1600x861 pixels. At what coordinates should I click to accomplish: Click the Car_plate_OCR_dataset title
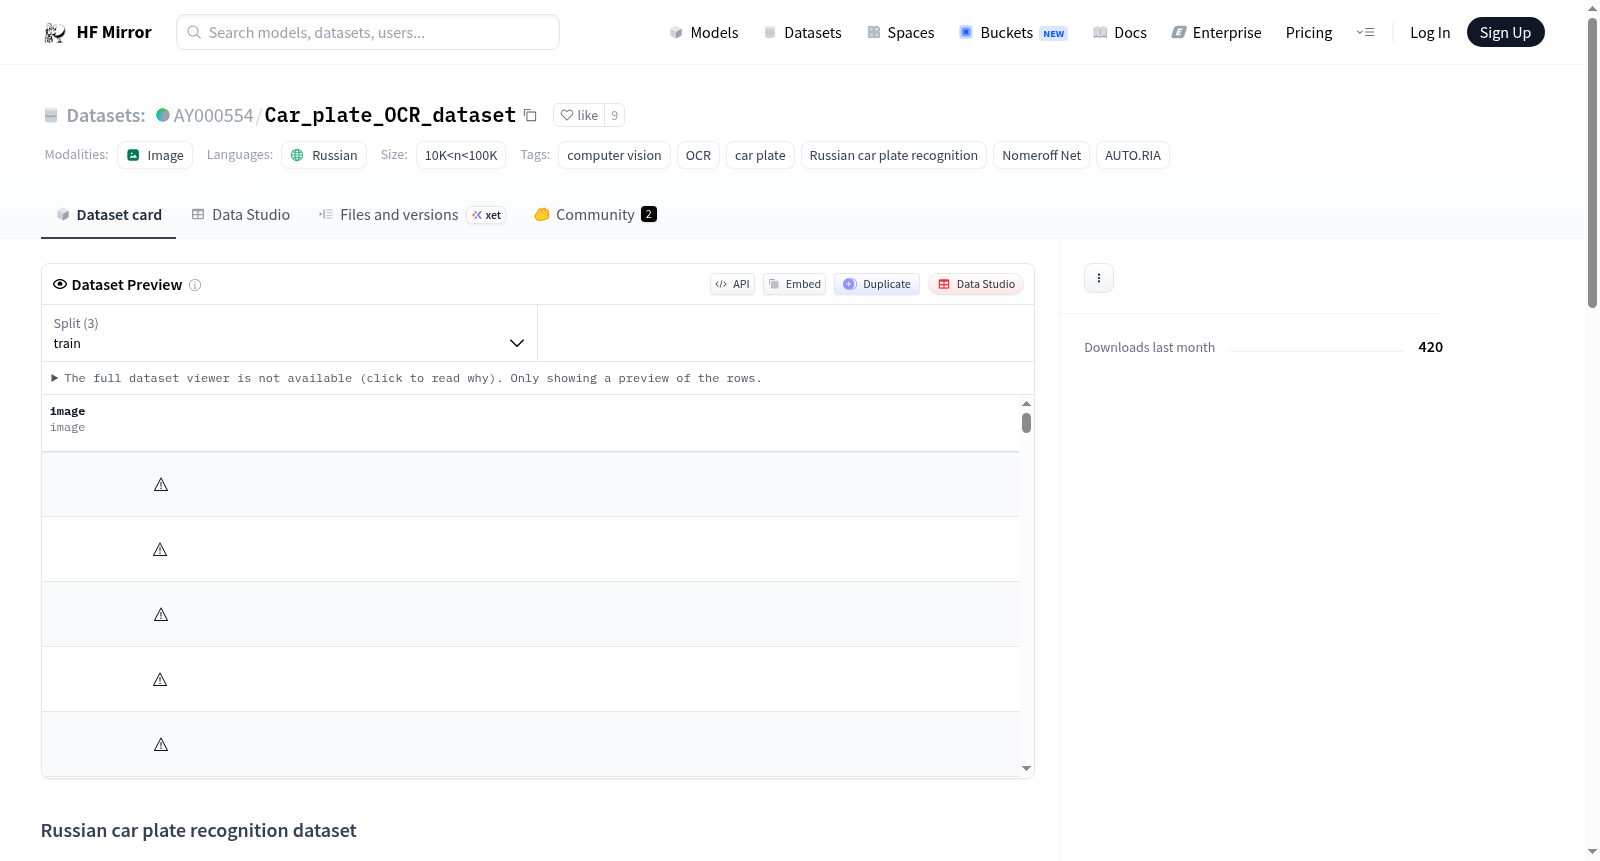(x=390, y=115)
